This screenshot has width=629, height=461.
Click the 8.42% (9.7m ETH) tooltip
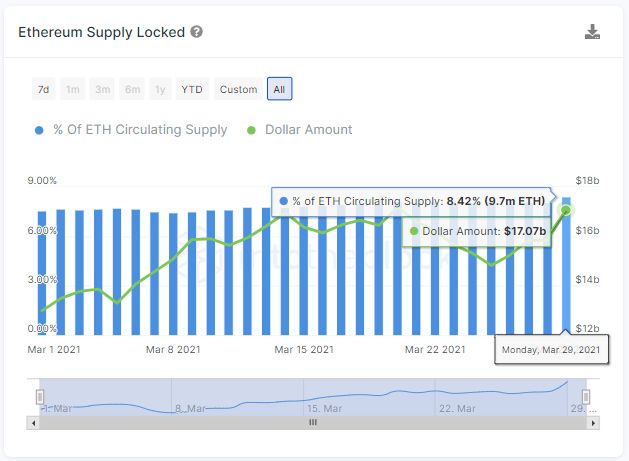click(x=412, y=201)
